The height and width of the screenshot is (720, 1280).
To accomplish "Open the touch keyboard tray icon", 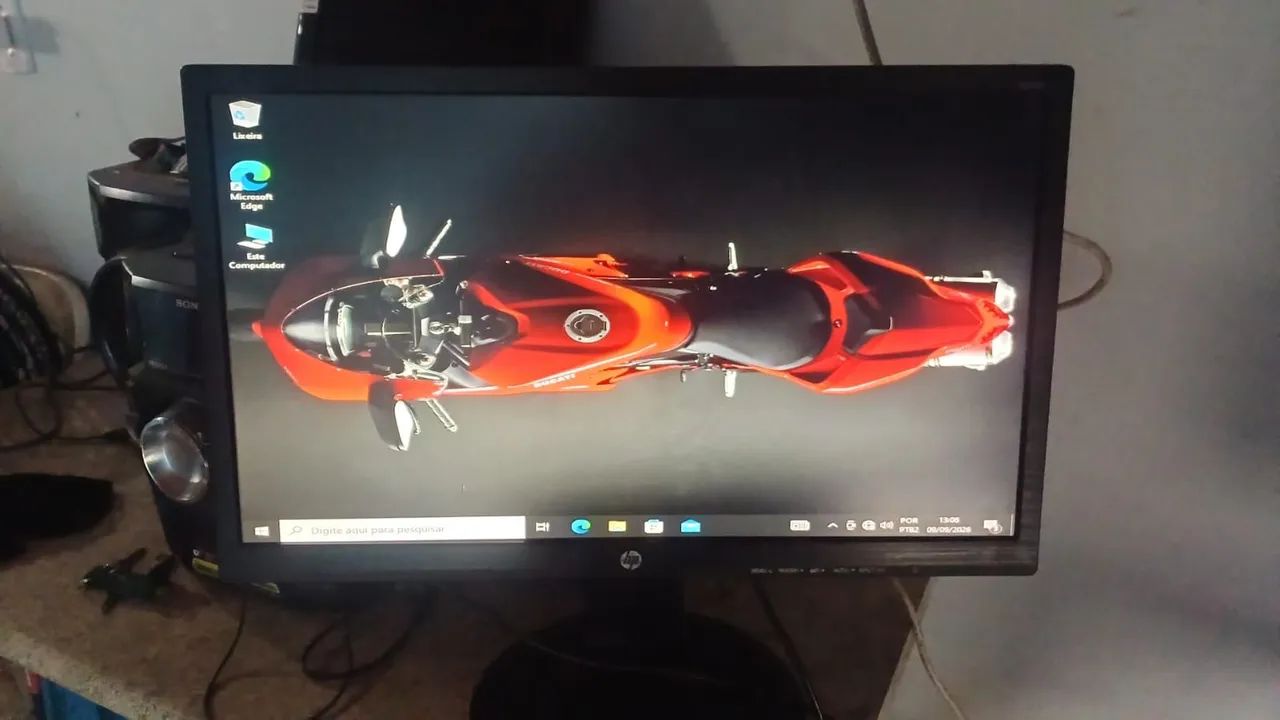I will [x=800, y=525].
